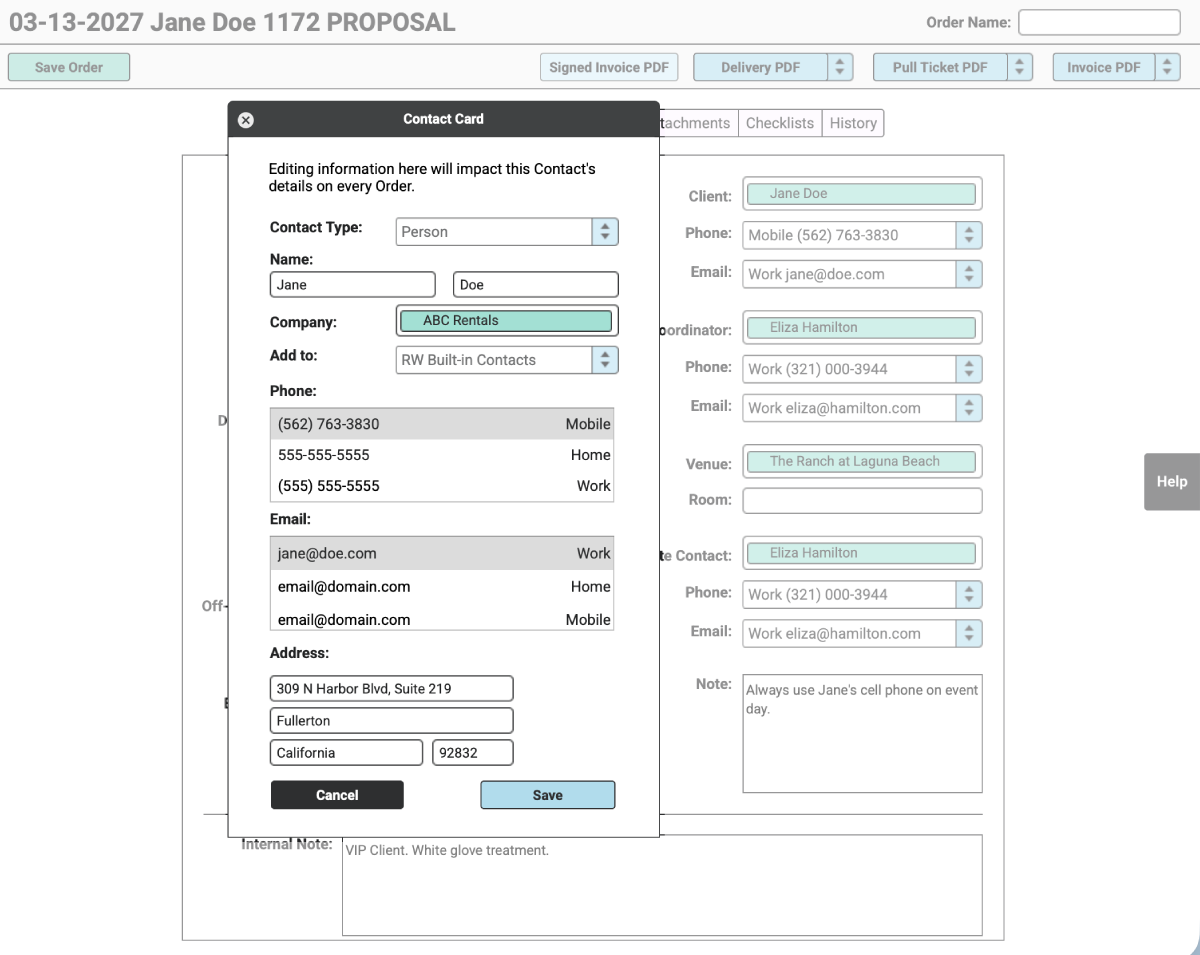Click The Ranch at Laguna Beach venue tag
This screenshot has width=1200, height=955.
coord(861,462)
